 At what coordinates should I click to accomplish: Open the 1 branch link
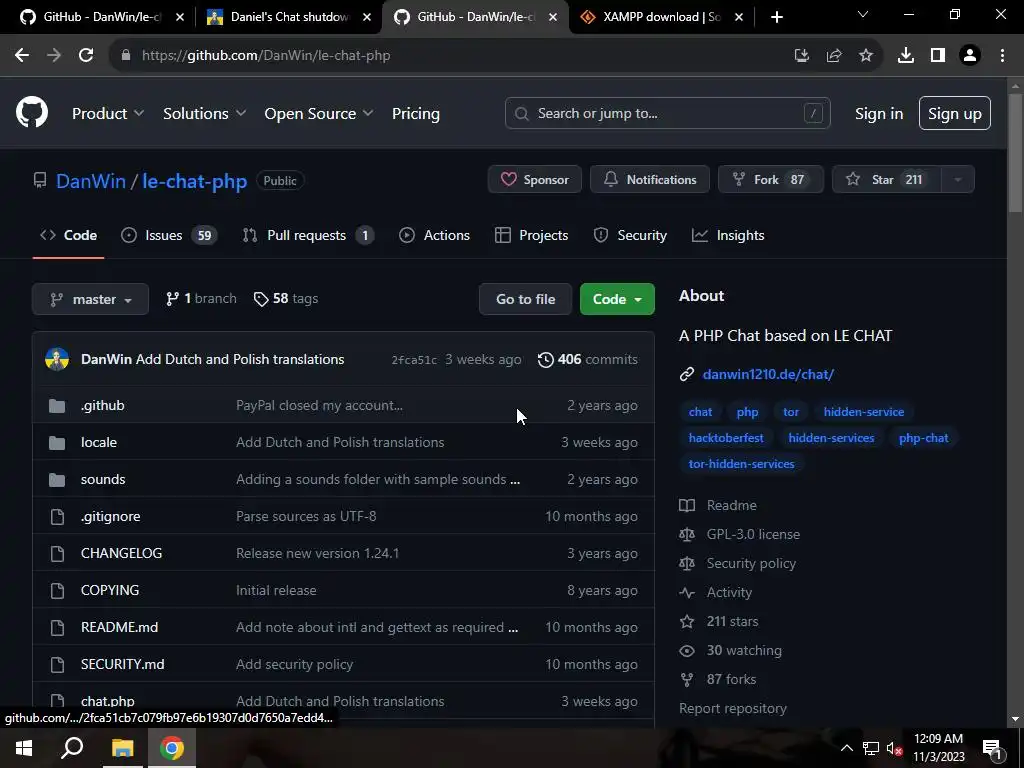click(x=201, y=298)
